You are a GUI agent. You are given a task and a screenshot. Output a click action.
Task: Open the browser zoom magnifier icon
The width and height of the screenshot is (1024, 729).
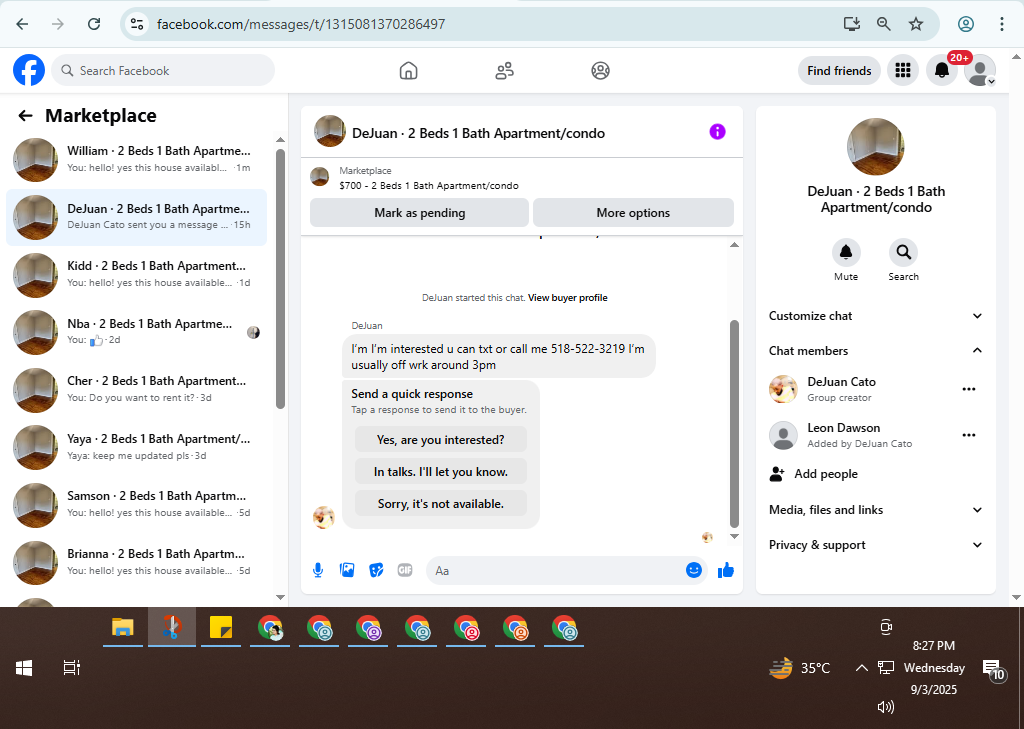883,24
